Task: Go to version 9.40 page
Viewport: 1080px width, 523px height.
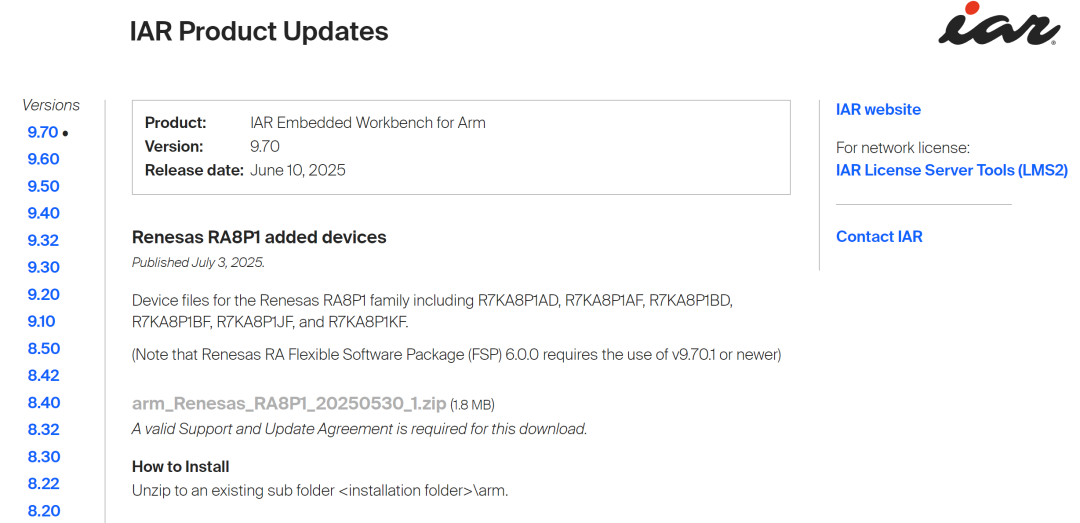Action: [43, 214]
